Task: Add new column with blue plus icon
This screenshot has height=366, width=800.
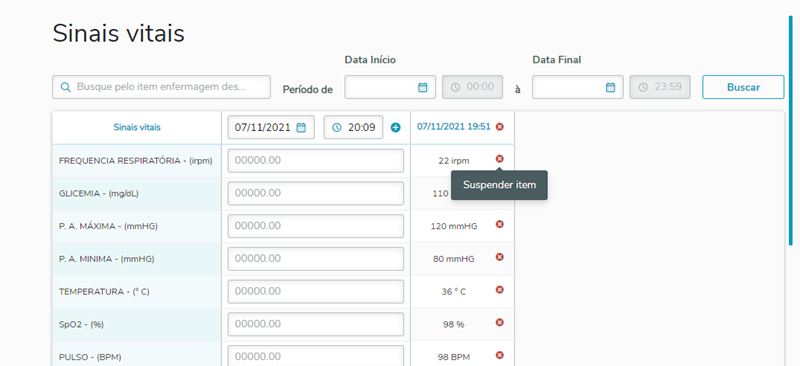Action: click(395, 128)
